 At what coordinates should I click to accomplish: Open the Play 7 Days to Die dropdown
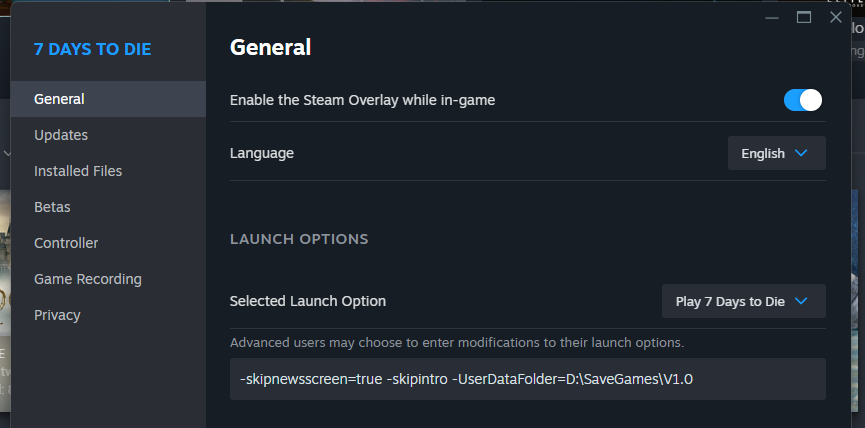pos(744,301)
